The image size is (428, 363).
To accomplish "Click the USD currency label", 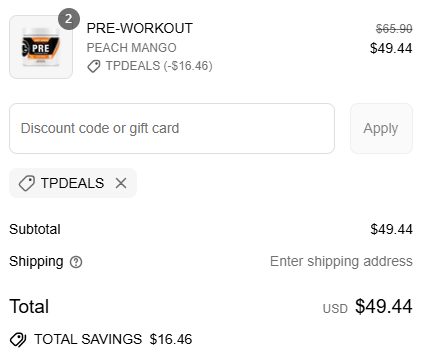I will click(x=335, y=309).
